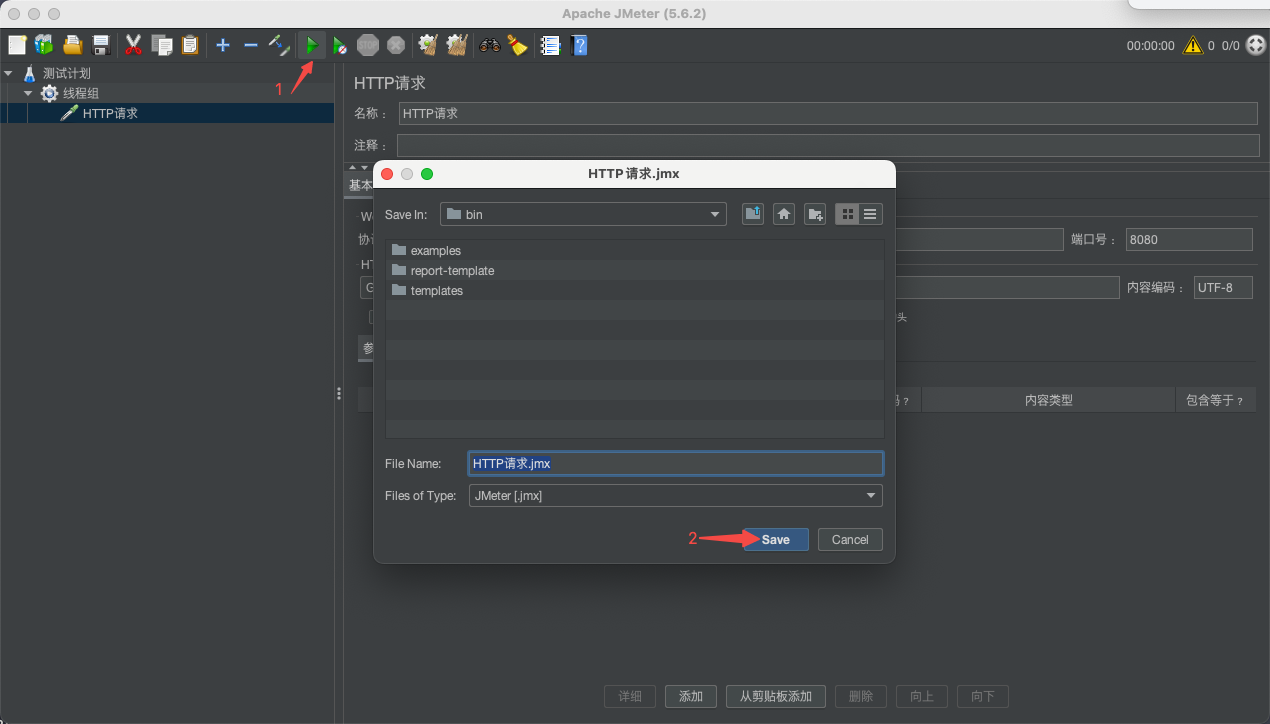
Task: Click the gray Stop sign icon
Action: click(x=368, y=45)
